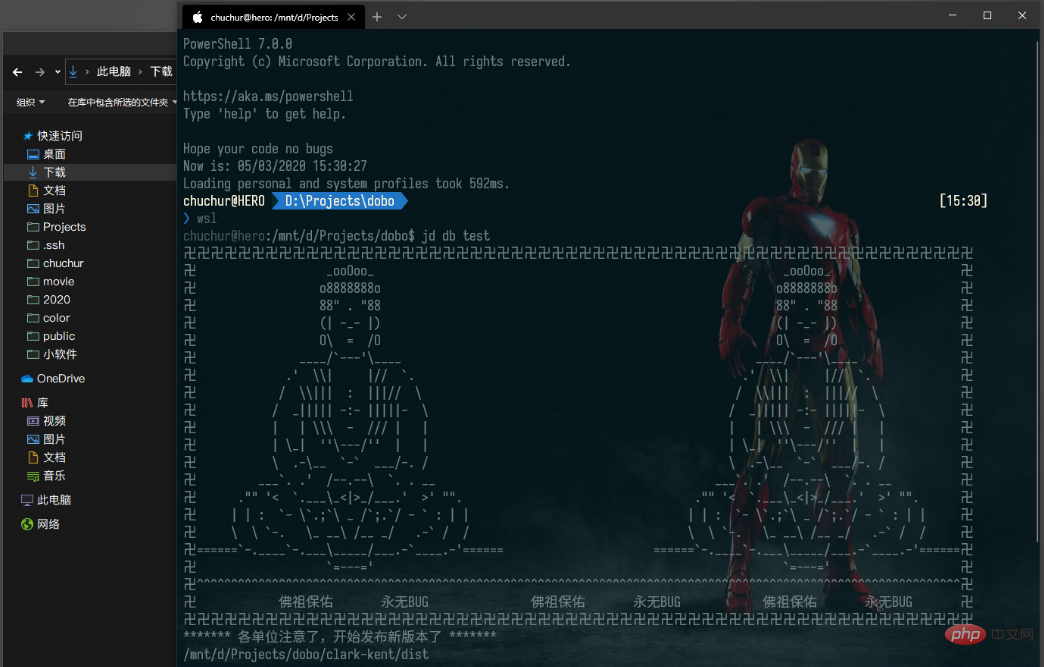
Task: Select the chuchur@hero: /mnt/d/Projects tab
Action: pyautogui.click(x=274, y=17)
